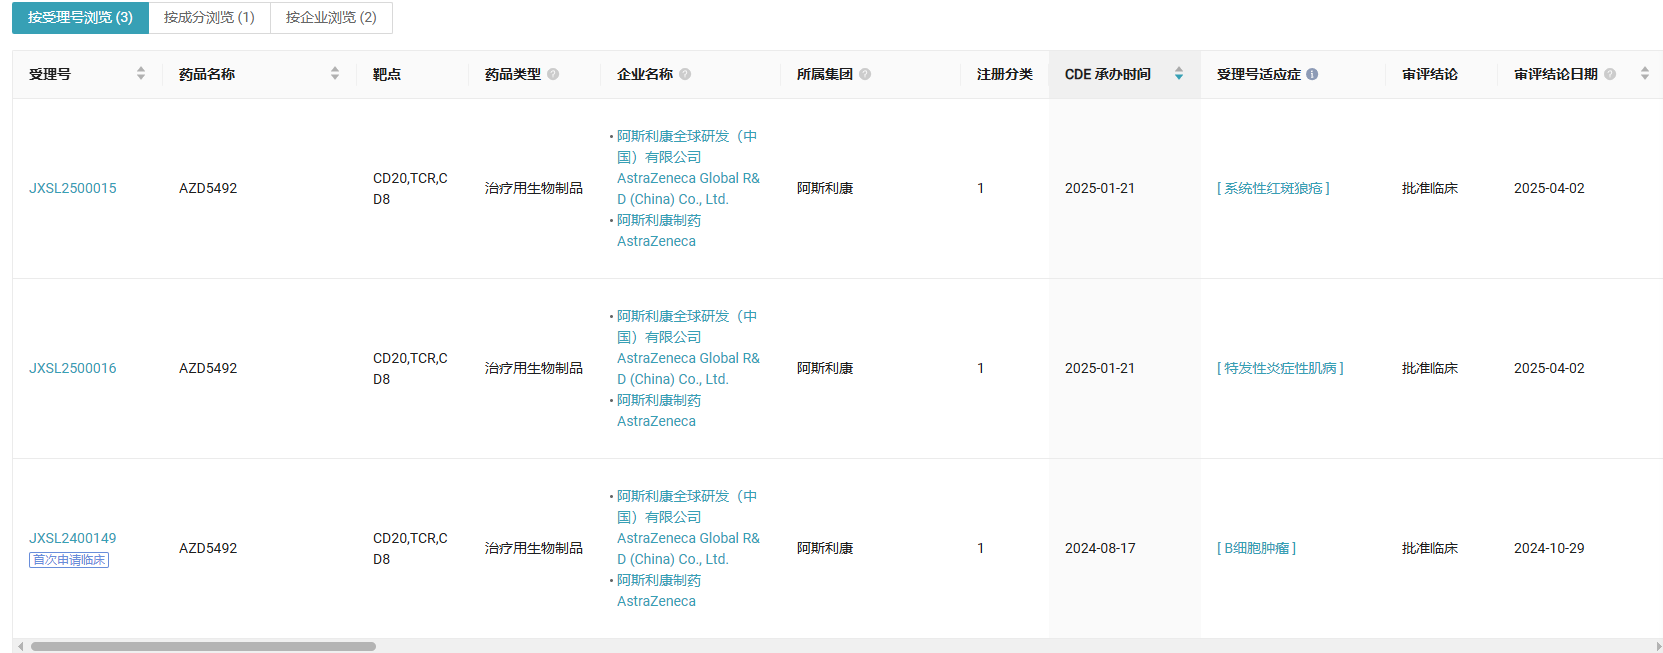
Task: Click 2025-01-21 in JXSL2500016 row
Action: point(1100,368)
